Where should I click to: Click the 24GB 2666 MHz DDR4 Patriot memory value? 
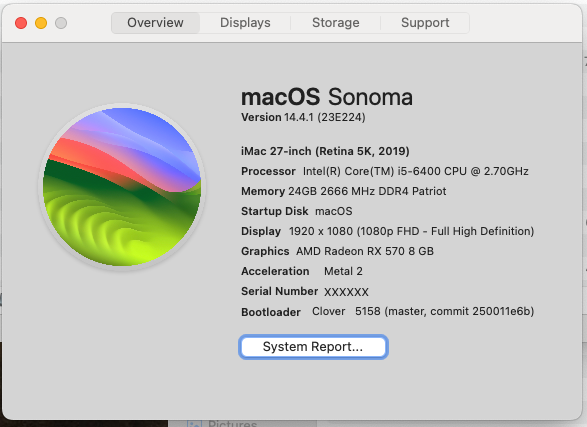pyautogui.click(x=367, y=191)
